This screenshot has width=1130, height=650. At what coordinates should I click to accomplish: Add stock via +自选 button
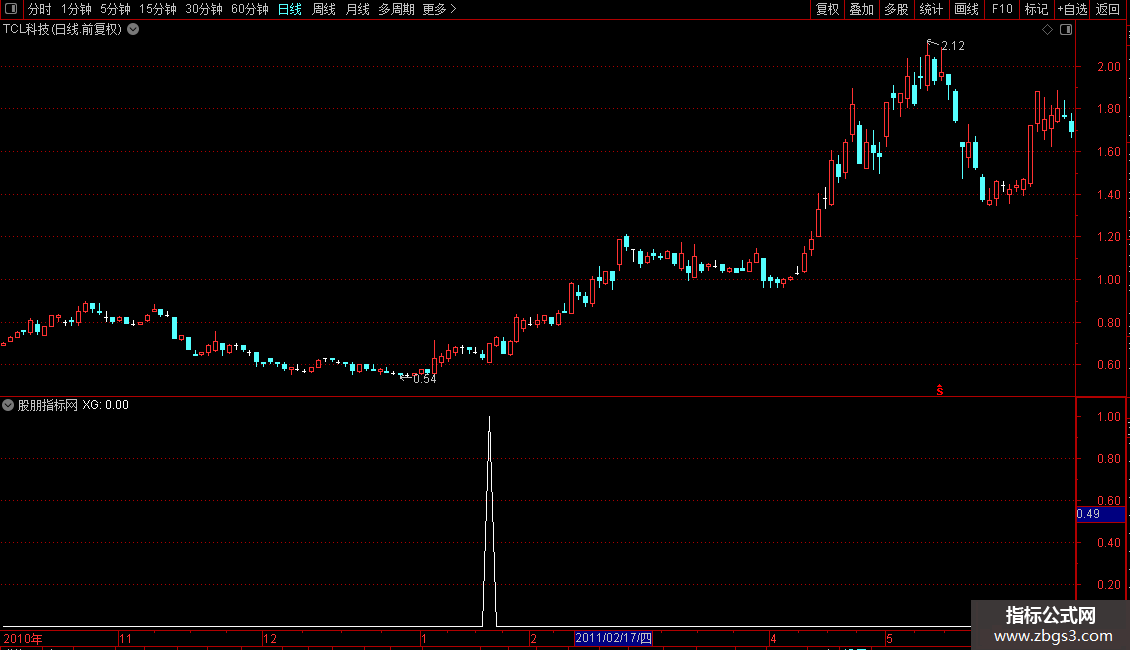tap(1072, 9)
